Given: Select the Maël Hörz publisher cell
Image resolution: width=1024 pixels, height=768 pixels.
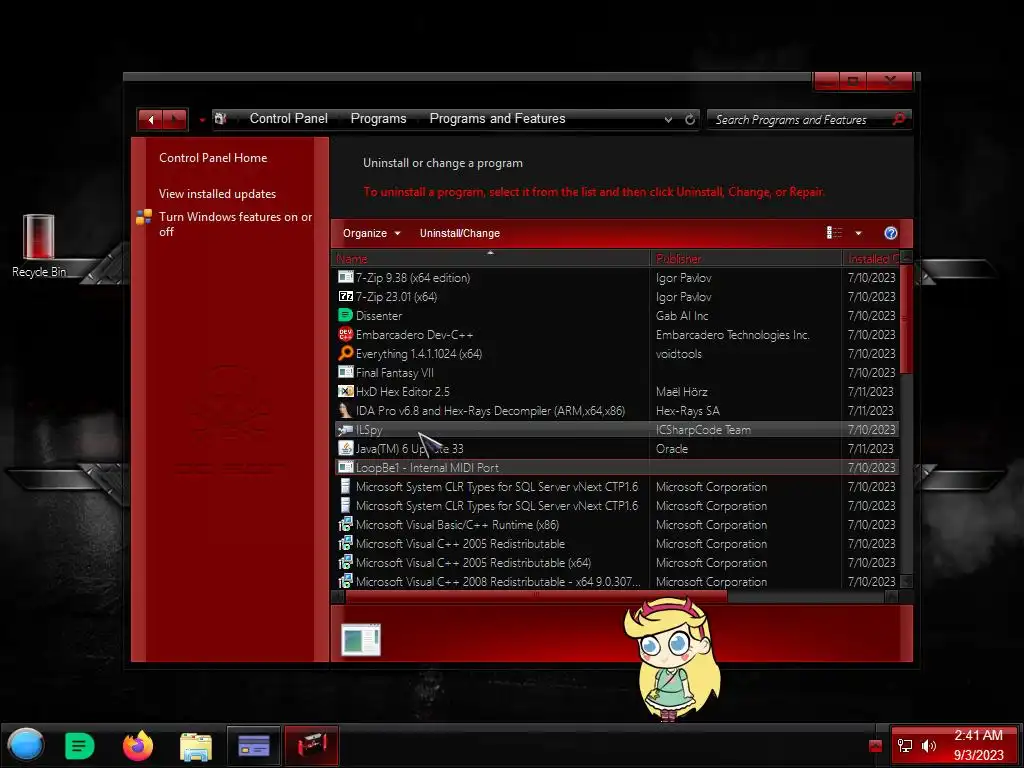Looking at the screenshot, I should [x=681, y=391].
